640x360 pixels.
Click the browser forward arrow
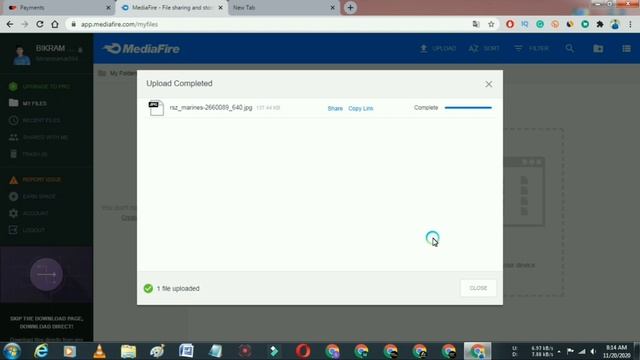(25, 24)
